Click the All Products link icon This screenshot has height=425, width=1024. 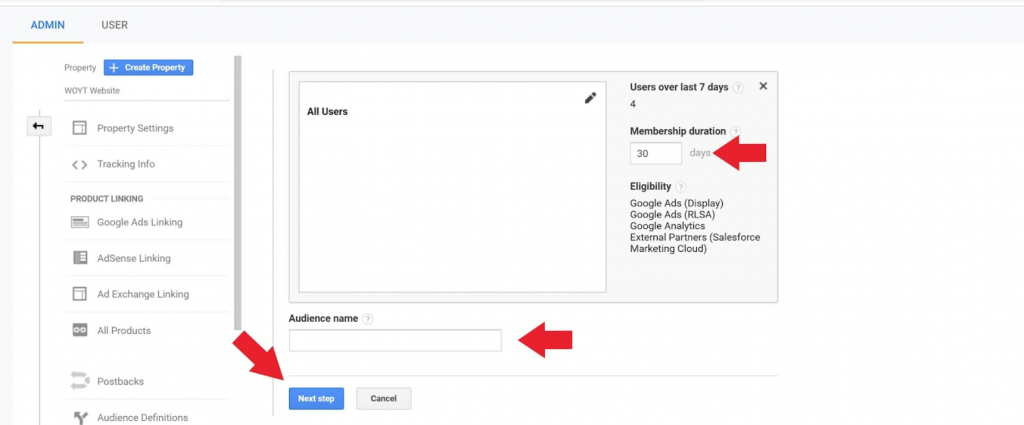[x=80, y=330]
